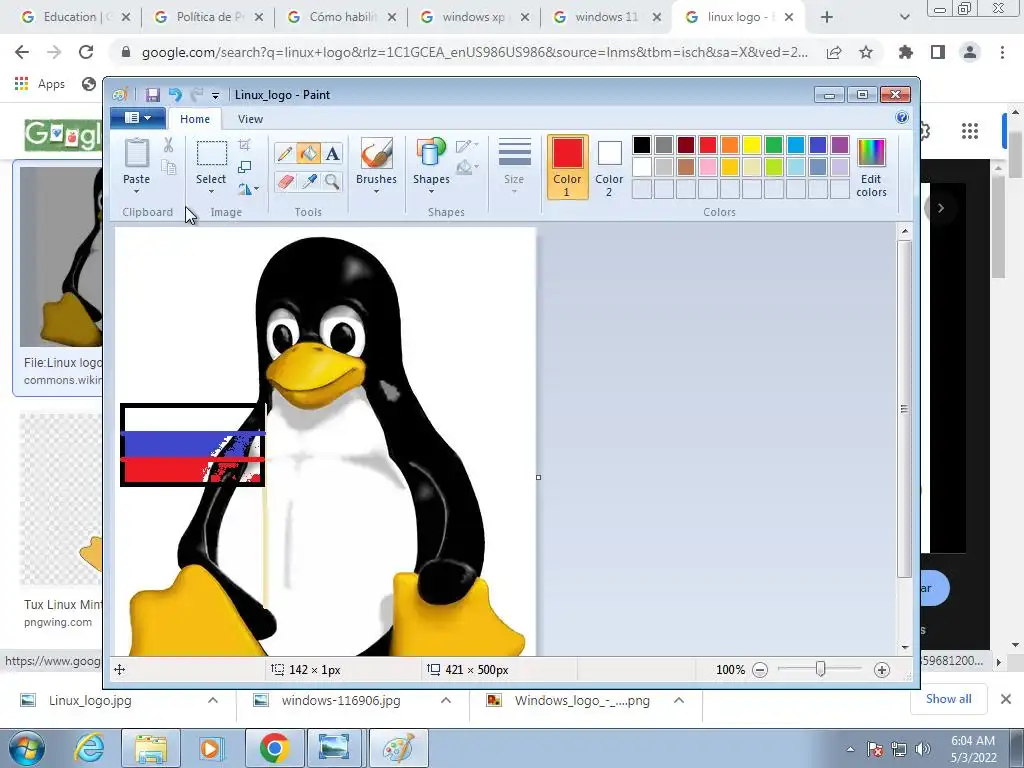Switch to the Home ribbon tab

point(195,119)
